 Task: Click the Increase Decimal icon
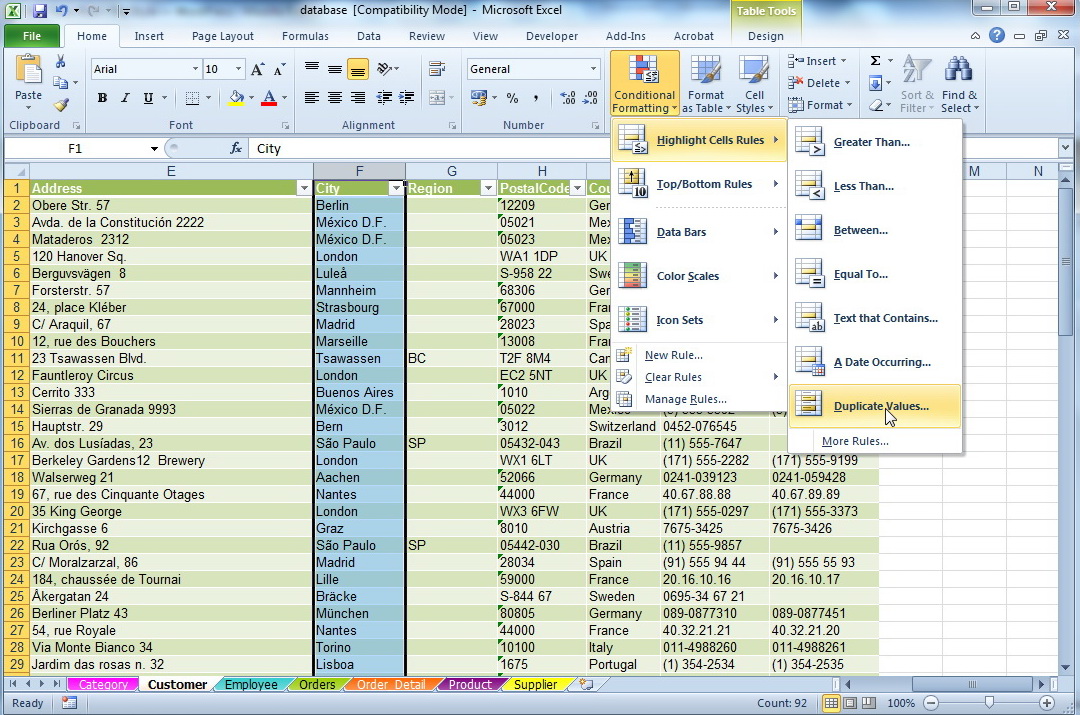(x=568, y=98)
